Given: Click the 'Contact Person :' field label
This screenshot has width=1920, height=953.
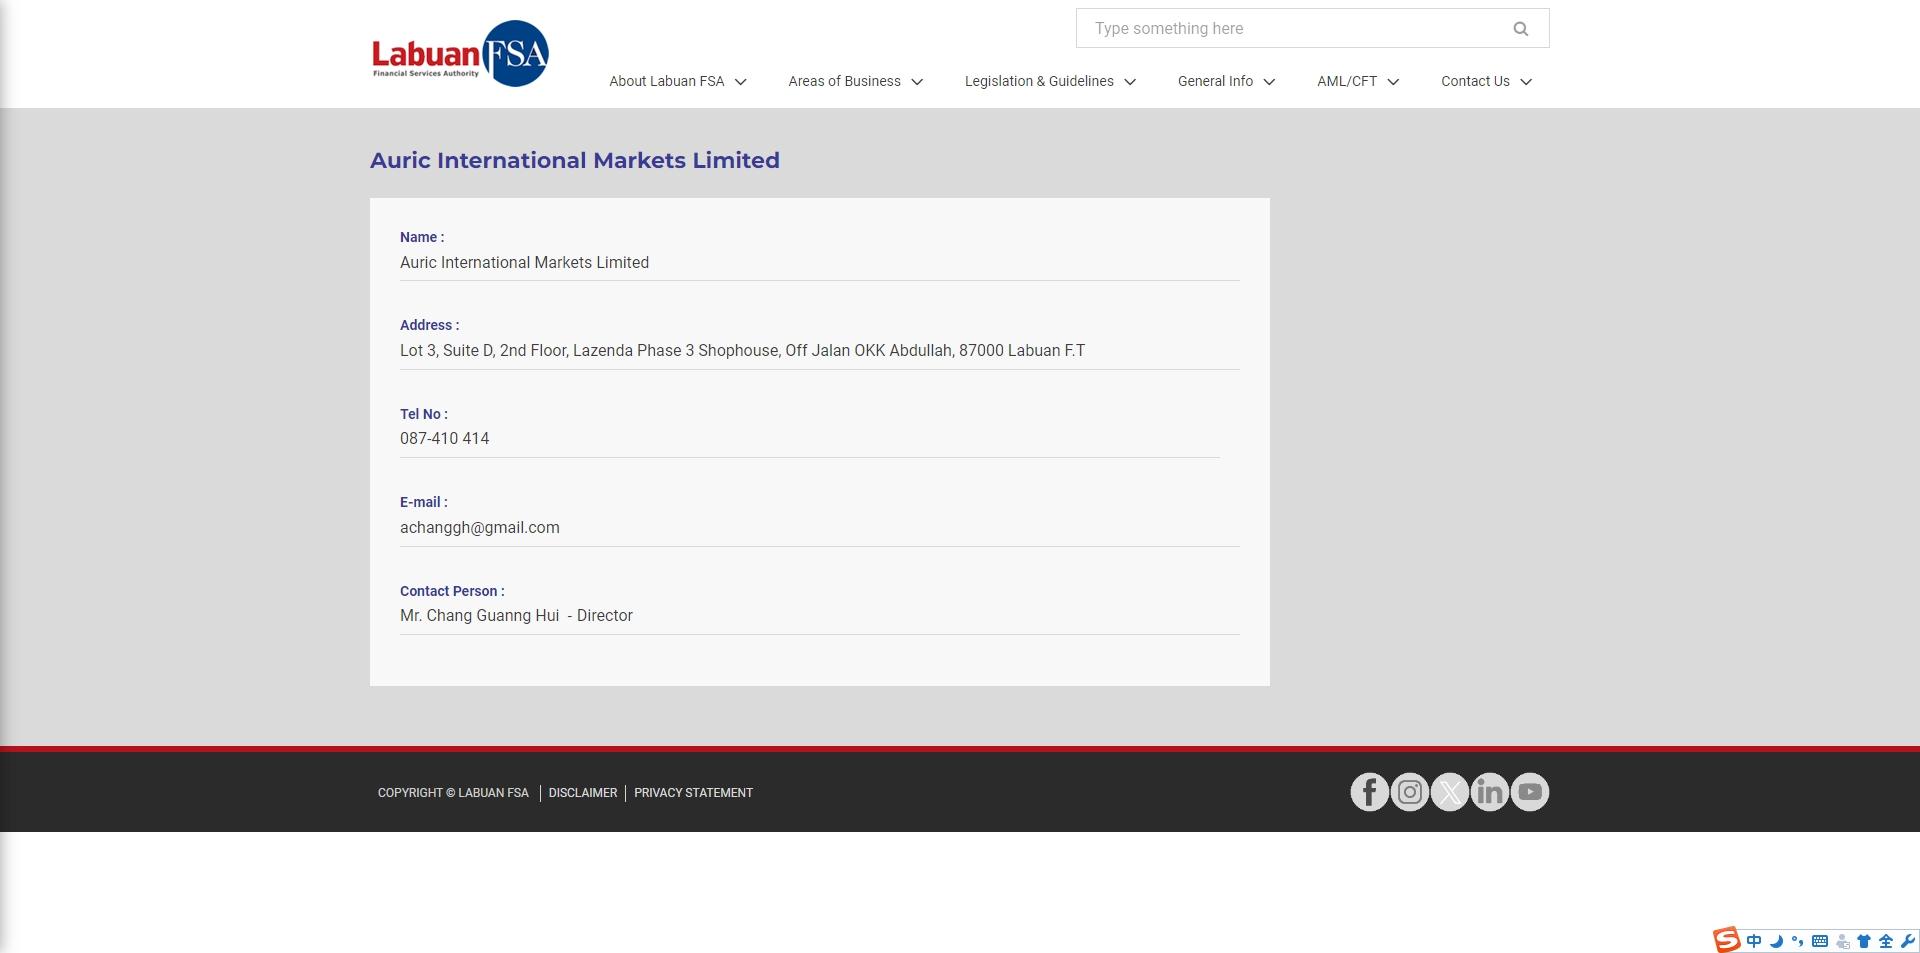Looking at the screenshot, I should (x=452, y=591).
